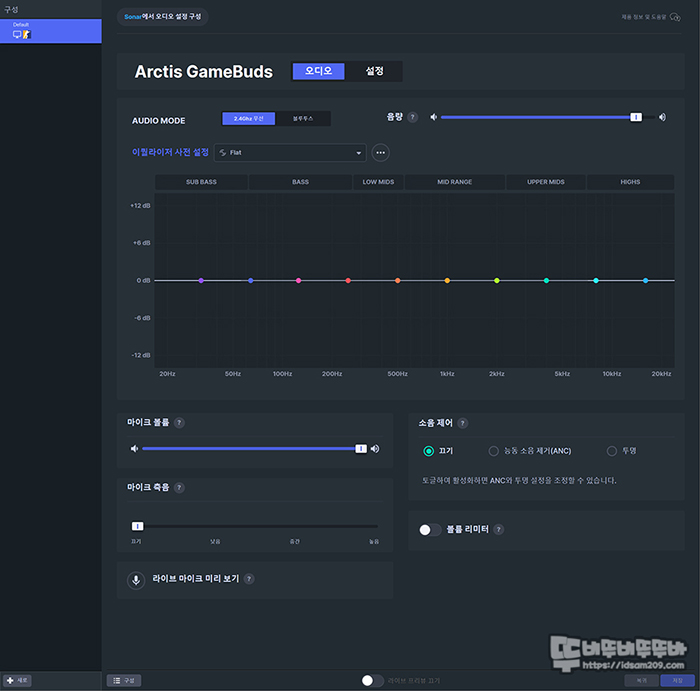Select the BASS band header
700x691 pixels.
(300, 182)
